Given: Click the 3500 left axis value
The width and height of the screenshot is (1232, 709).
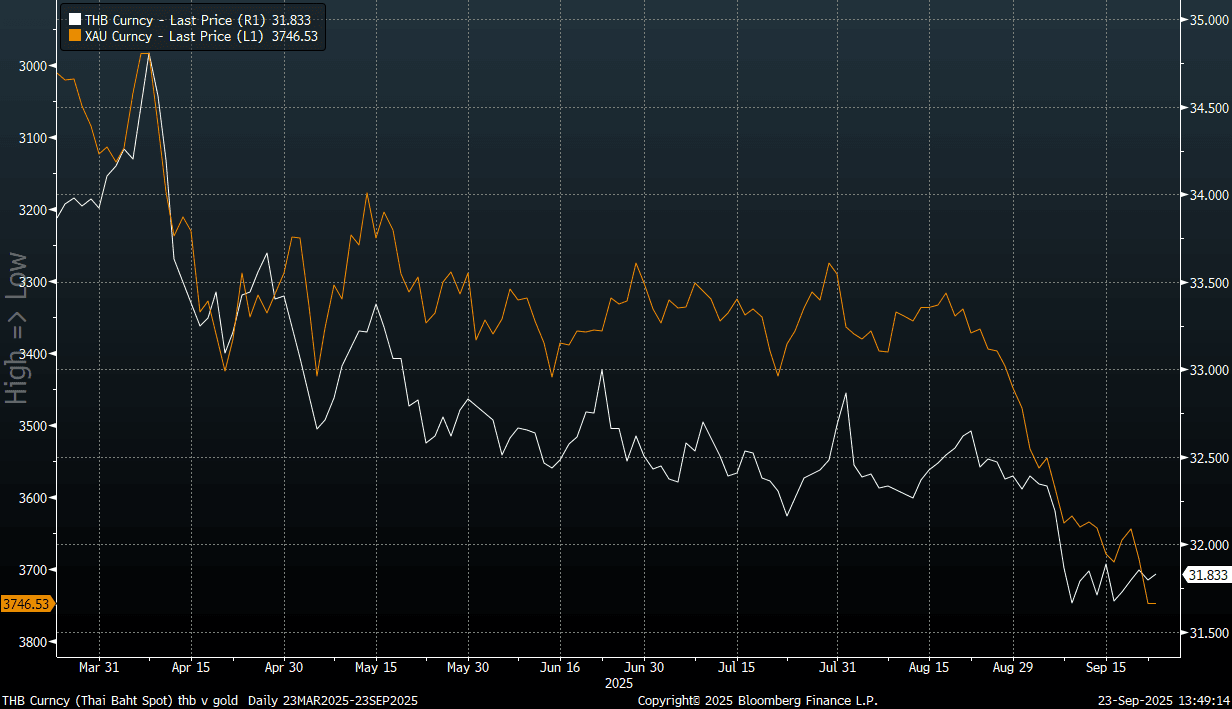Looking at the screenshot, I should 33,426.
